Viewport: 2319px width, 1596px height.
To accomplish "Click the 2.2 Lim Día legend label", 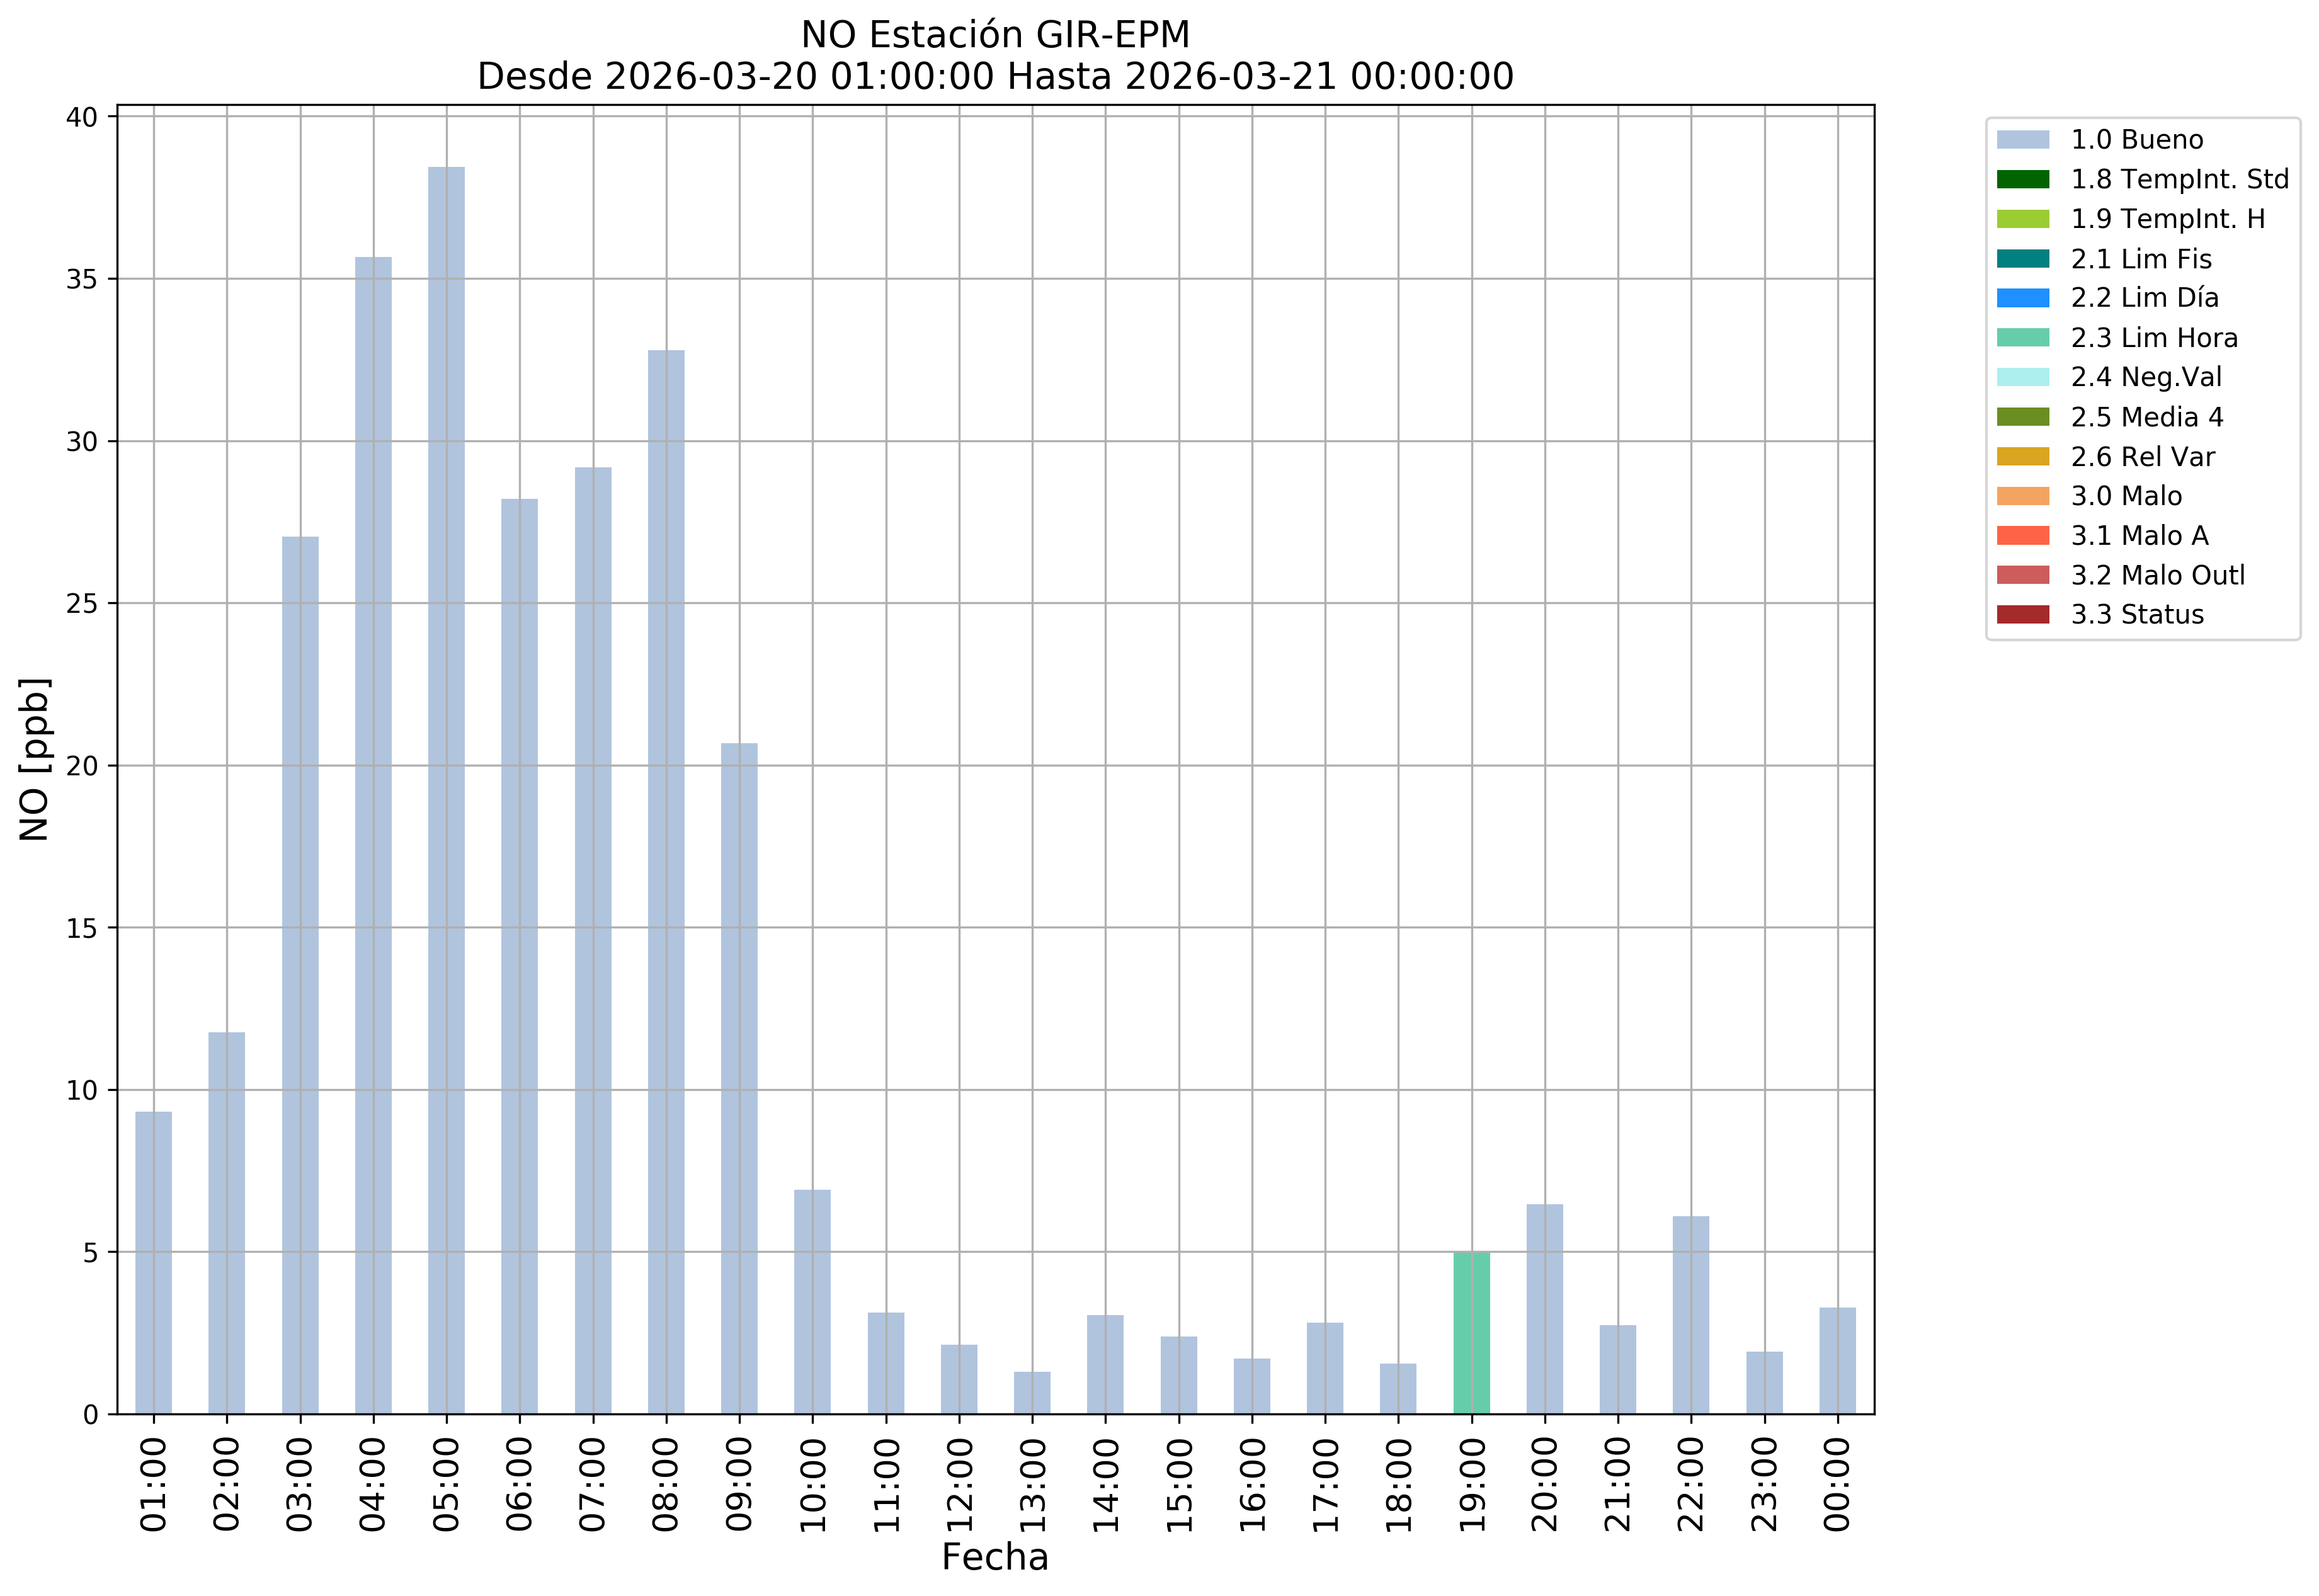I will (x=2144, y=298).
